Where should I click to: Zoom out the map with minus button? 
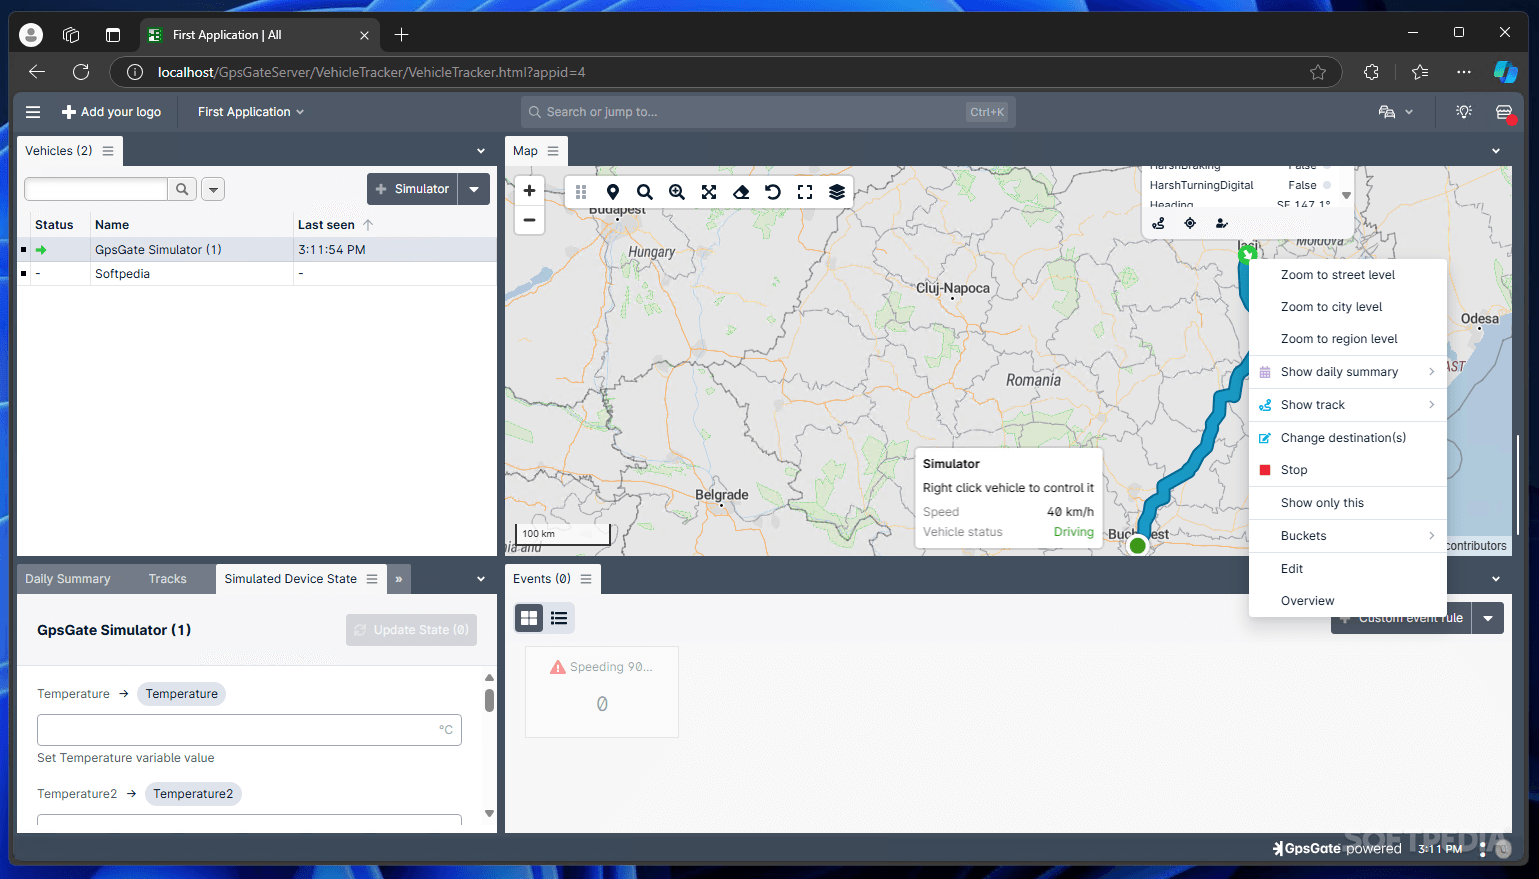530,220
